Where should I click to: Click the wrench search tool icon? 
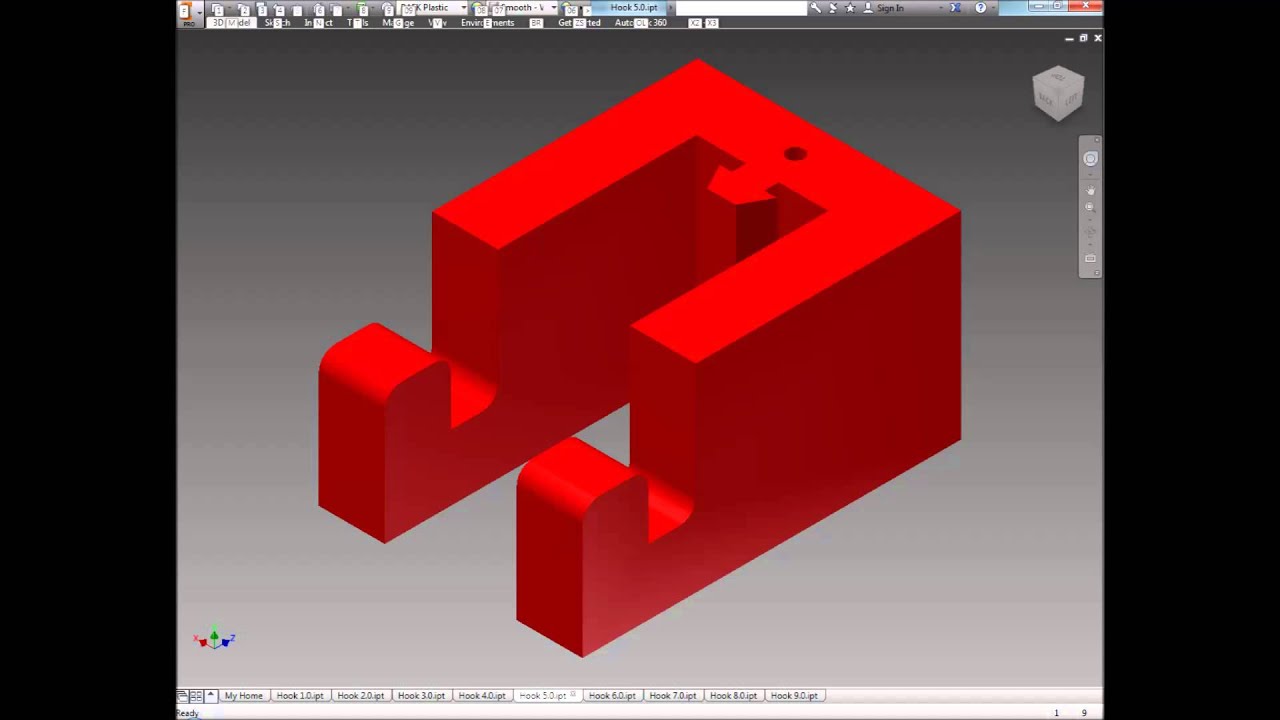(815, 8)
